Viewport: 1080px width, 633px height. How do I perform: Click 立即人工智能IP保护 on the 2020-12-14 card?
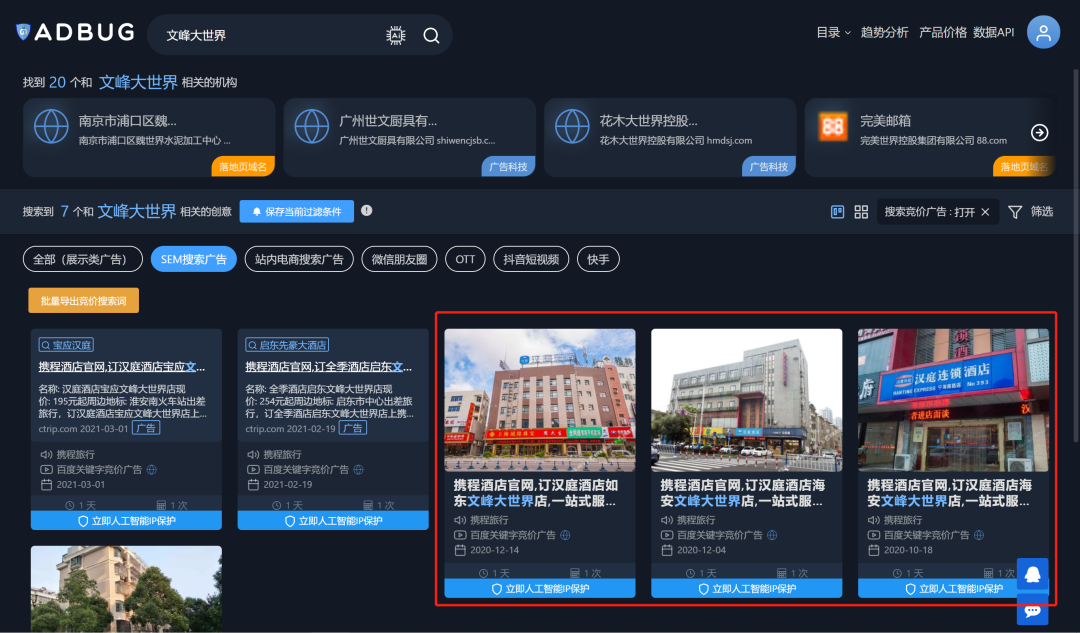pos(540,588)
